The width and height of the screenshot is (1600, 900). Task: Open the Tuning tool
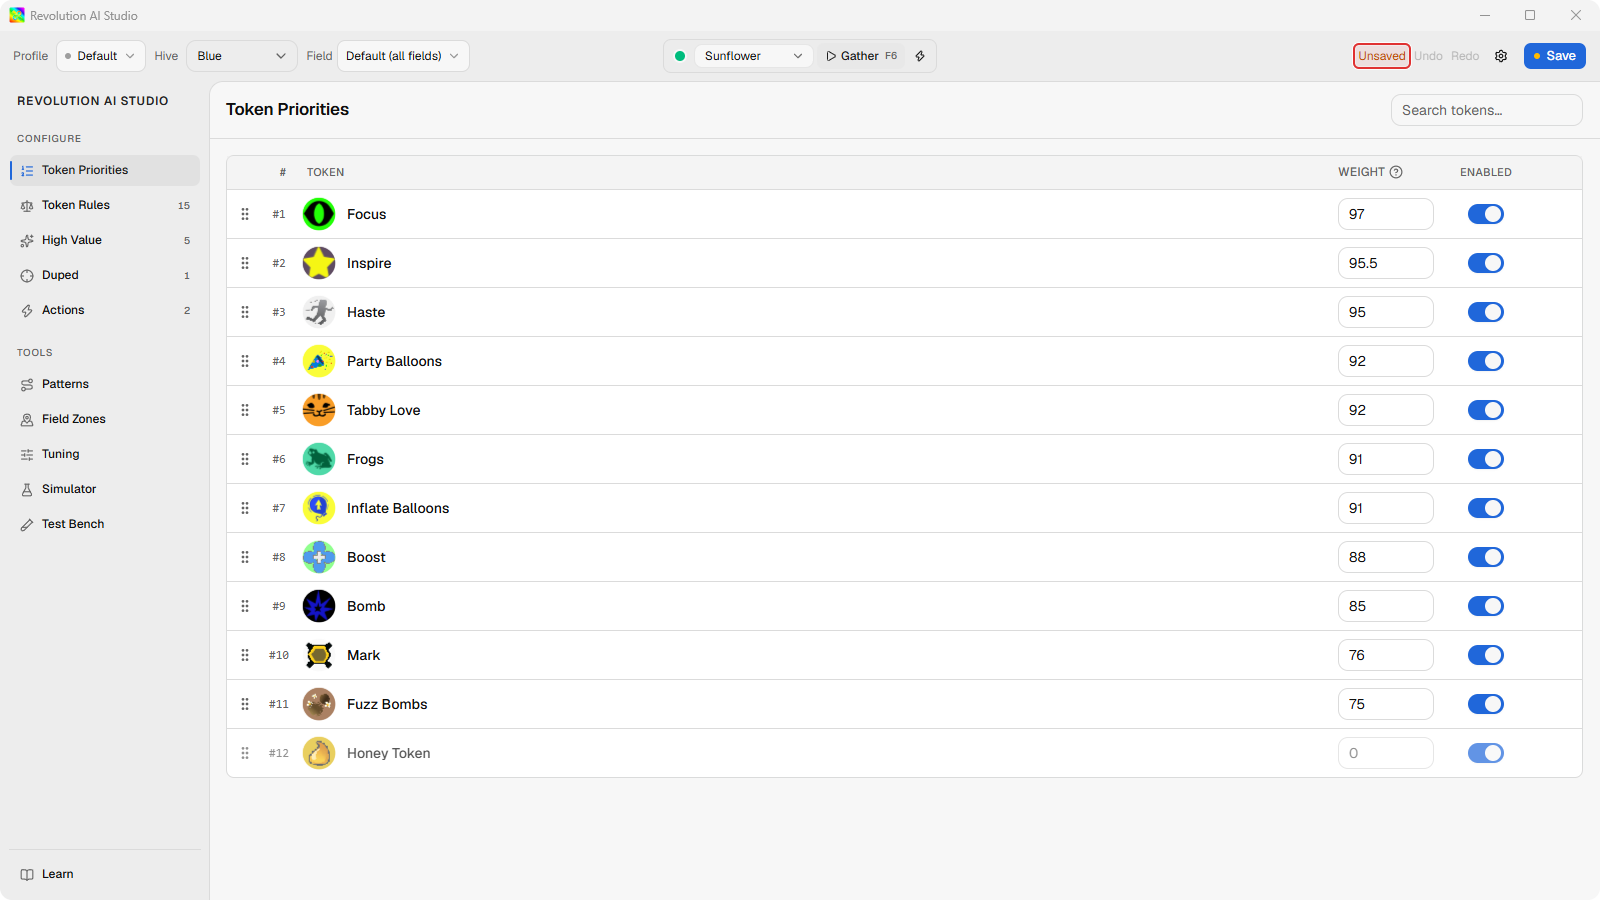click(x=105, y=454)
